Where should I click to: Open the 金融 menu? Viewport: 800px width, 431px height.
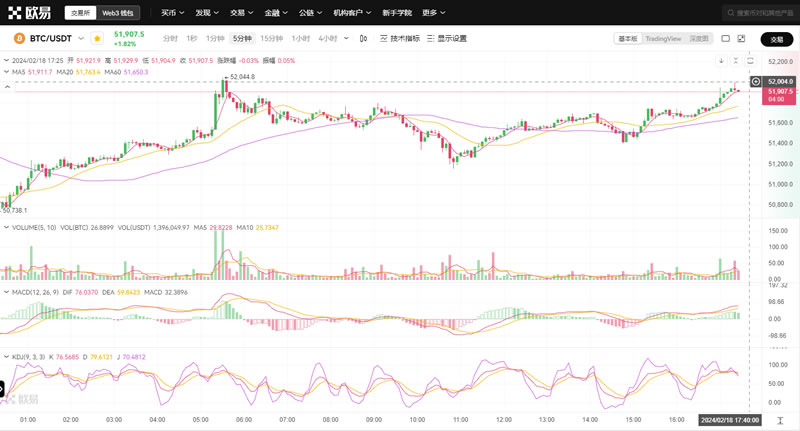pyautogui.click(x=276, y=13)
